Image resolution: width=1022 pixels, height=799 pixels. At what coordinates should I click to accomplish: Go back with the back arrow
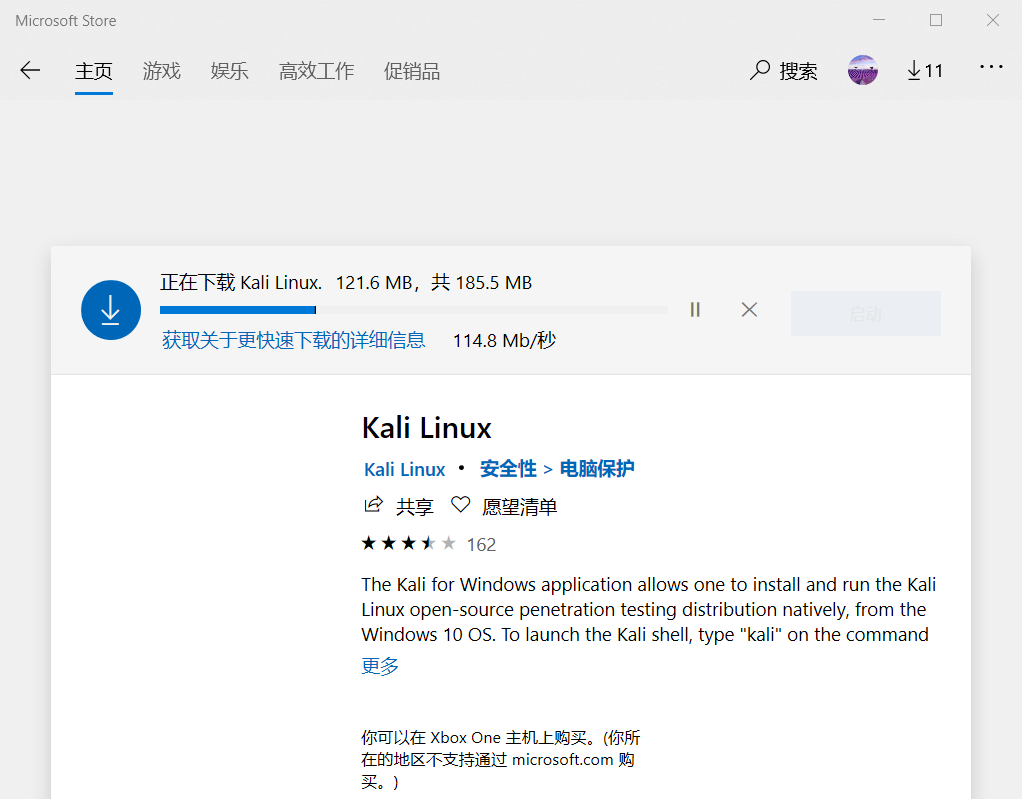tap(30, 70)
